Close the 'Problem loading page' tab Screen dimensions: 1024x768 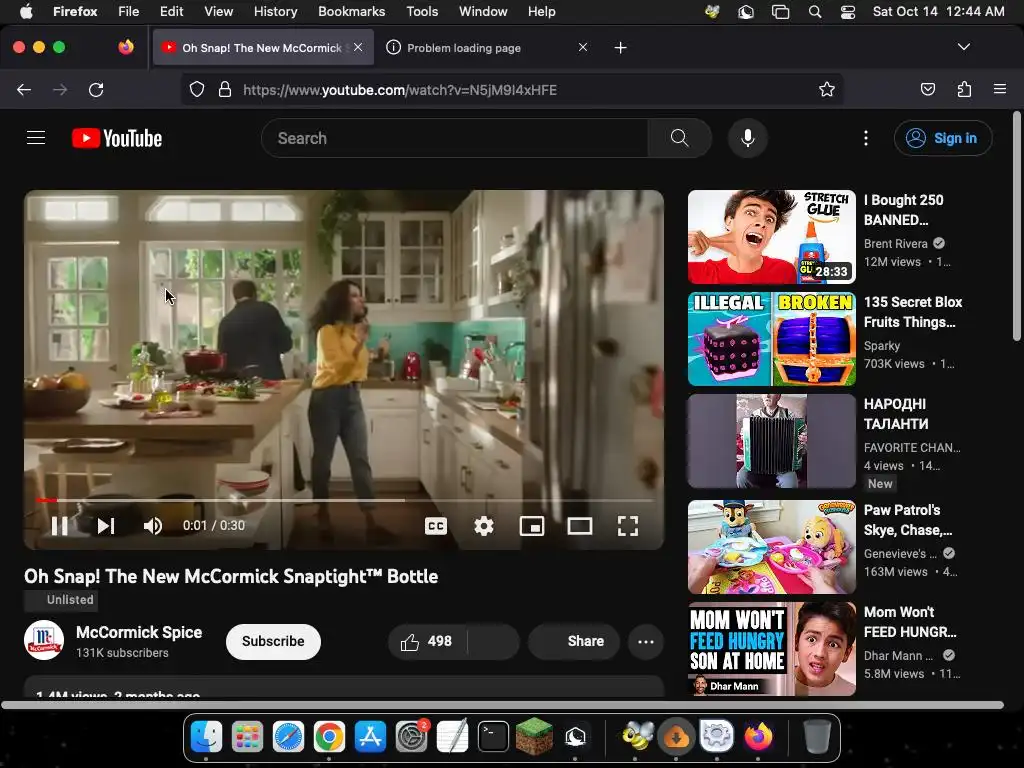click(x=583, y=47)
